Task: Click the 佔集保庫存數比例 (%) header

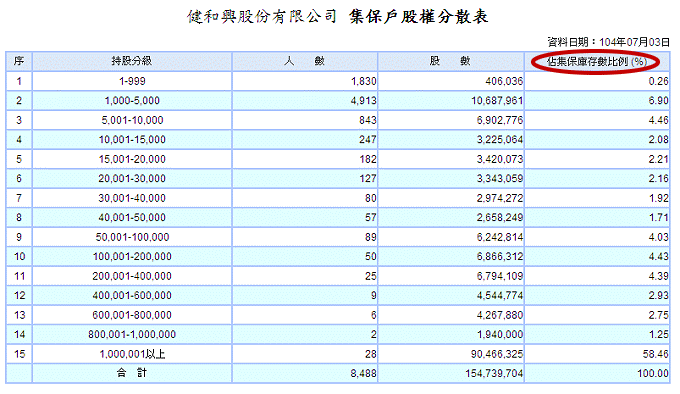Action: (596, 62)
